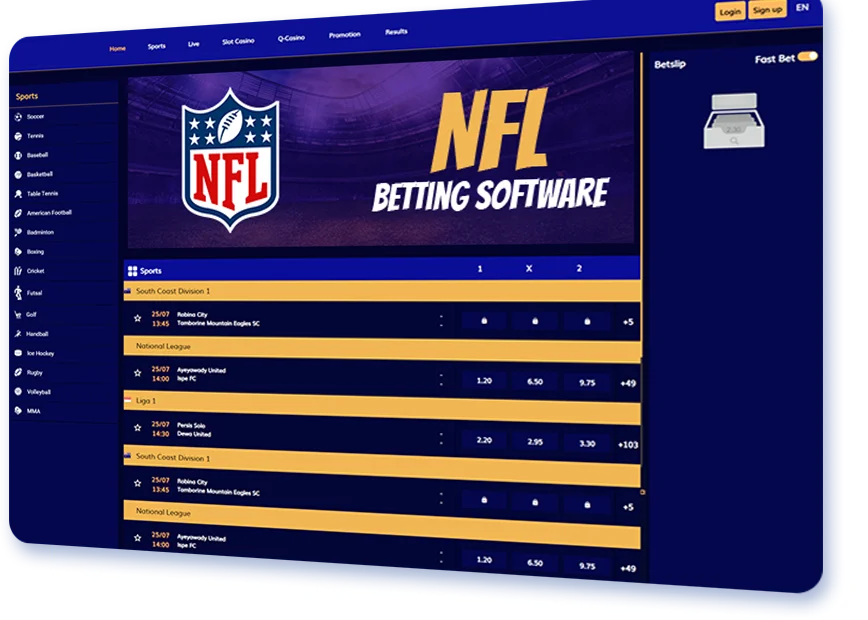Viewport: 868px width, 620px height.
Task: Click the Login button
Action: [x=730, y=12]
